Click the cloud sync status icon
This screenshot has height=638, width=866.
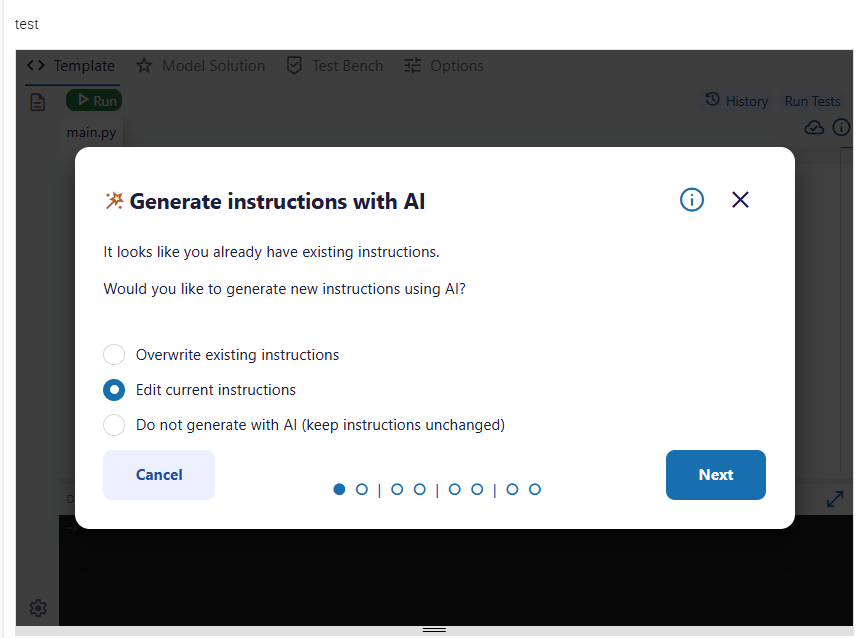(814, 127)
